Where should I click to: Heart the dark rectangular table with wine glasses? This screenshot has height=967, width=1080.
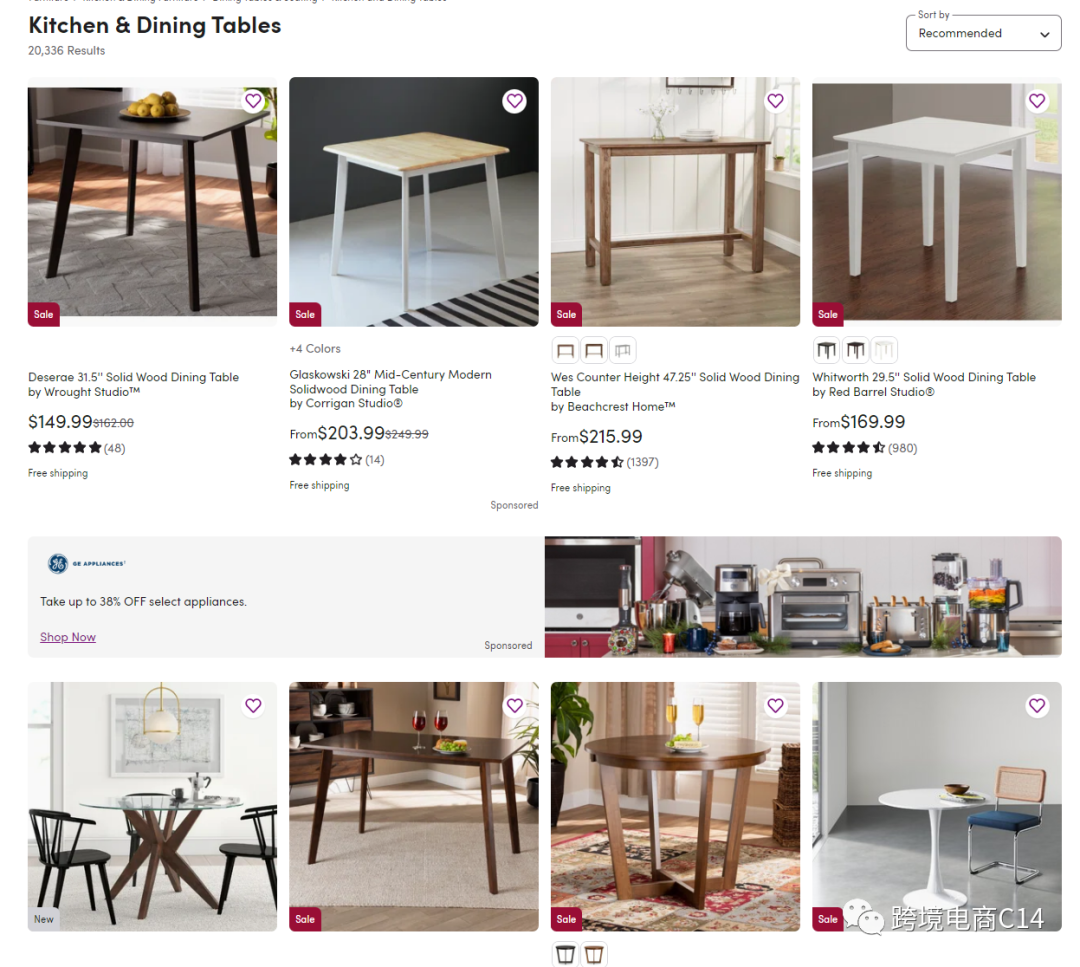point(515,705)
